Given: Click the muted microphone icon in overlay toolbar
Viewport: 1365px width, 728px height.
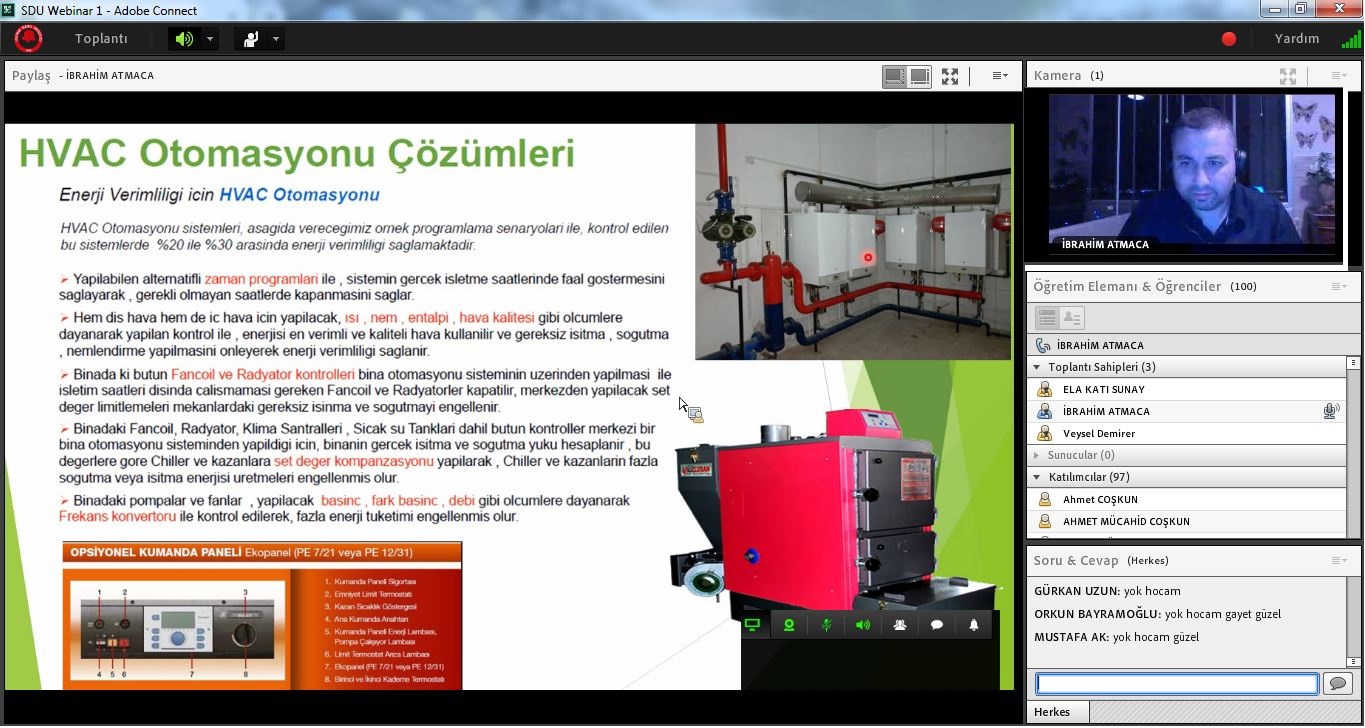Looking at the screenshot, I should 826,625.
